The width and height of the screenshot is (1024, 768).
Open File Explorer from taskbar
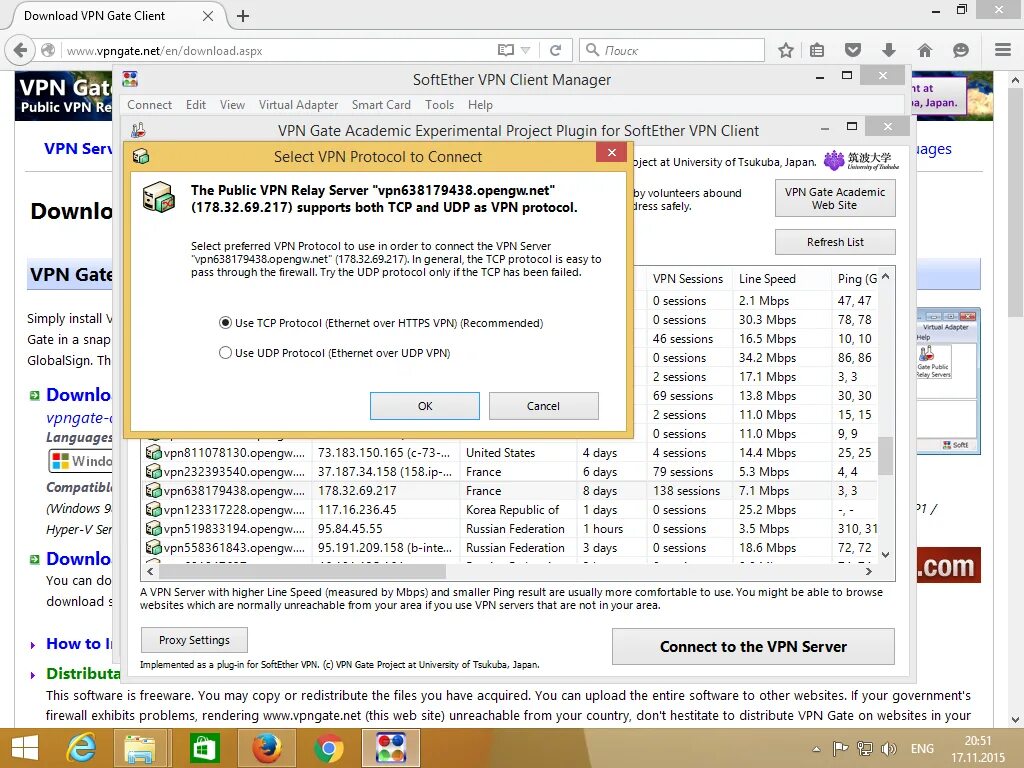click(x=140, y=748)
